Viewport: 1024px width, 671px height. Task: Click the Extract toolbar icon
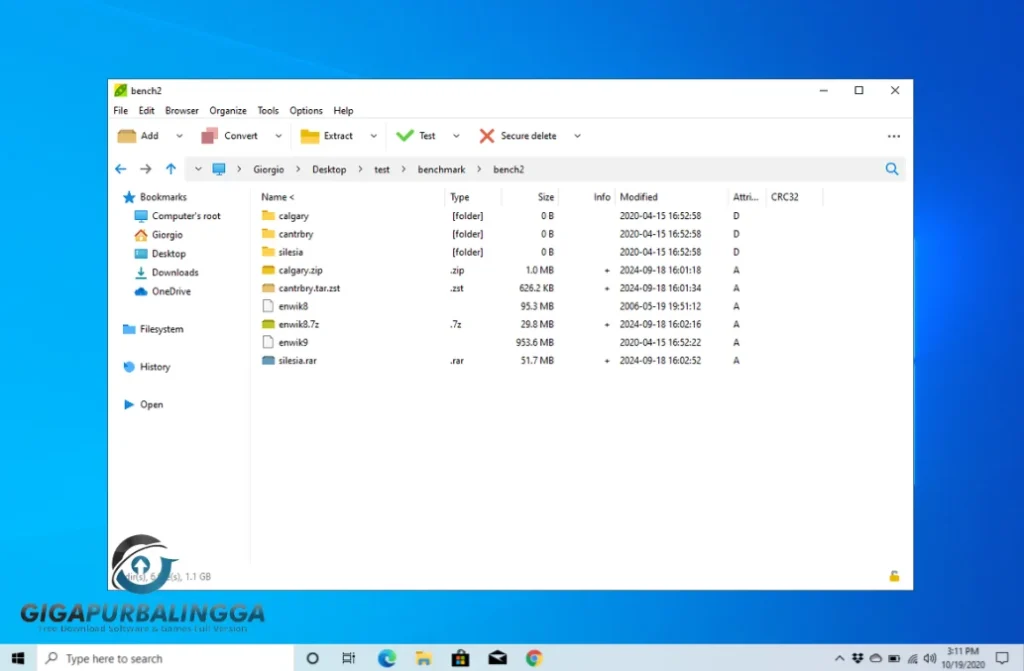(310, 136)
